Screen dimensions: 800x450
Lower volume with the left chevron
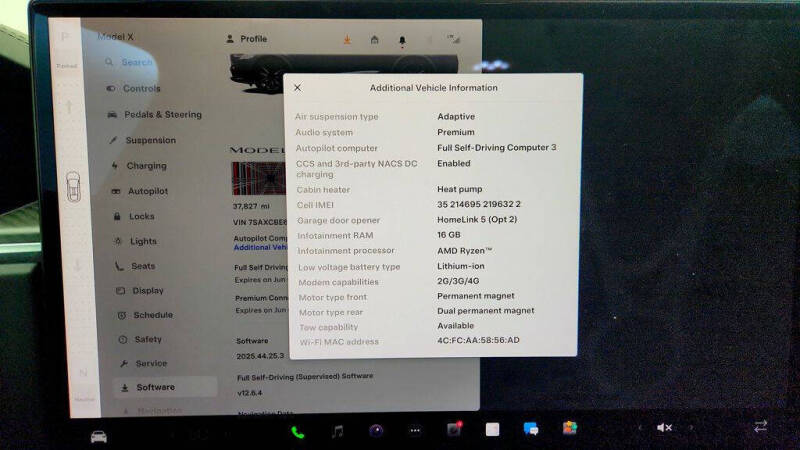point(640,428)
